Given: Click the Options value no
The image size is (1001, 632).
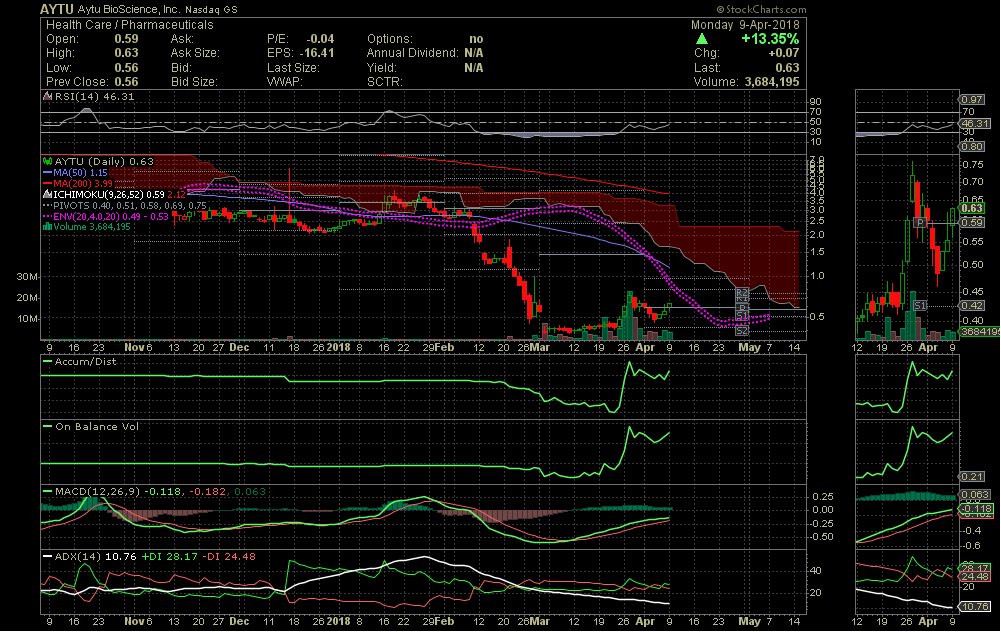Looking at the screenshot, I should click(x=476, y=39).
